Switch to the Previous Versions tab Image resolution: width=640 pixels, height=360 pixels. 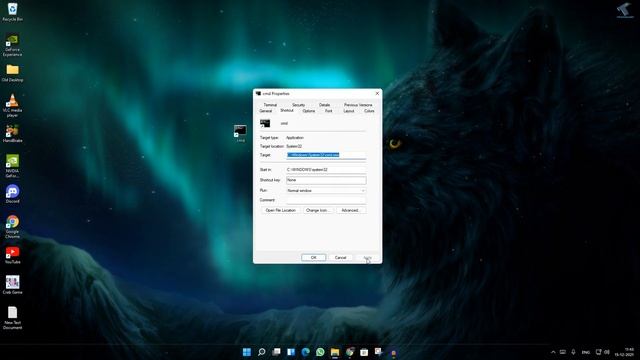tap(358, 105)
